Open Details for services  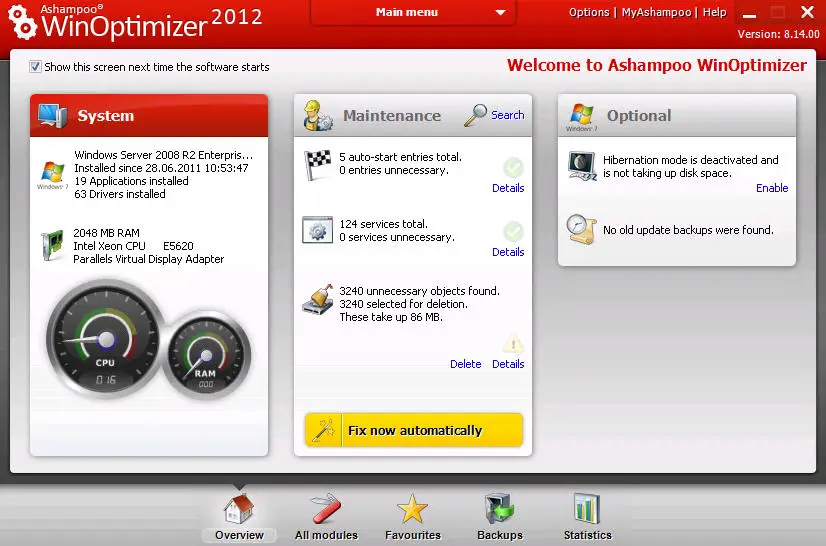(508, 252)
